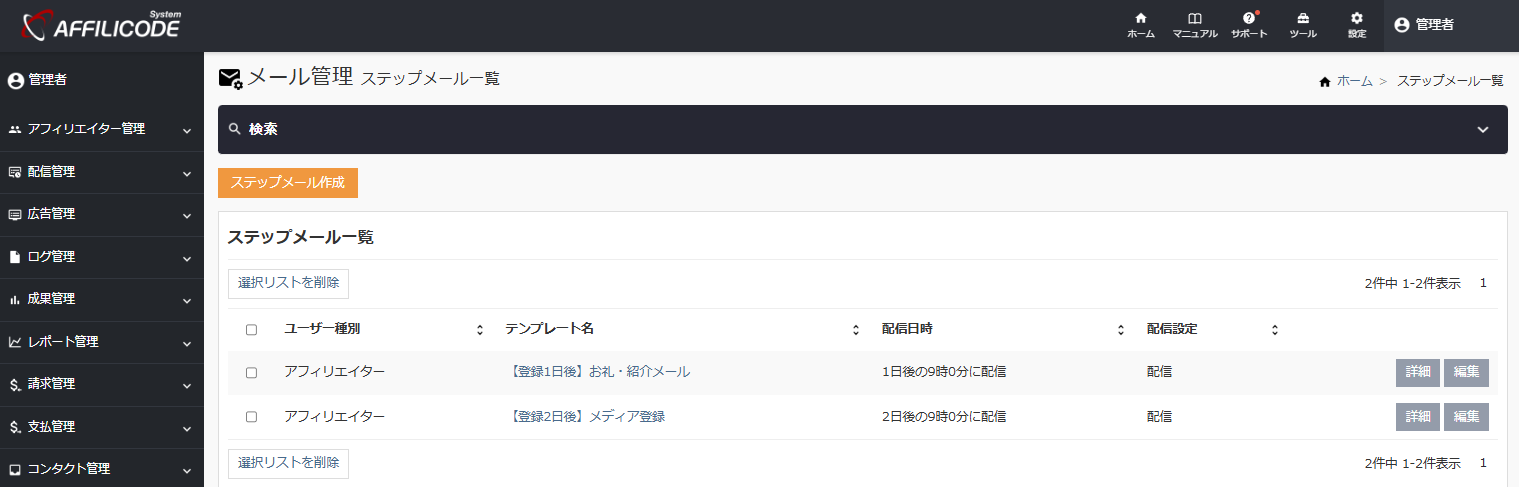Click page number 1 above table
Image resolution: width=1519 pixels, height=487 pixels.
[x=1483, y=283]
